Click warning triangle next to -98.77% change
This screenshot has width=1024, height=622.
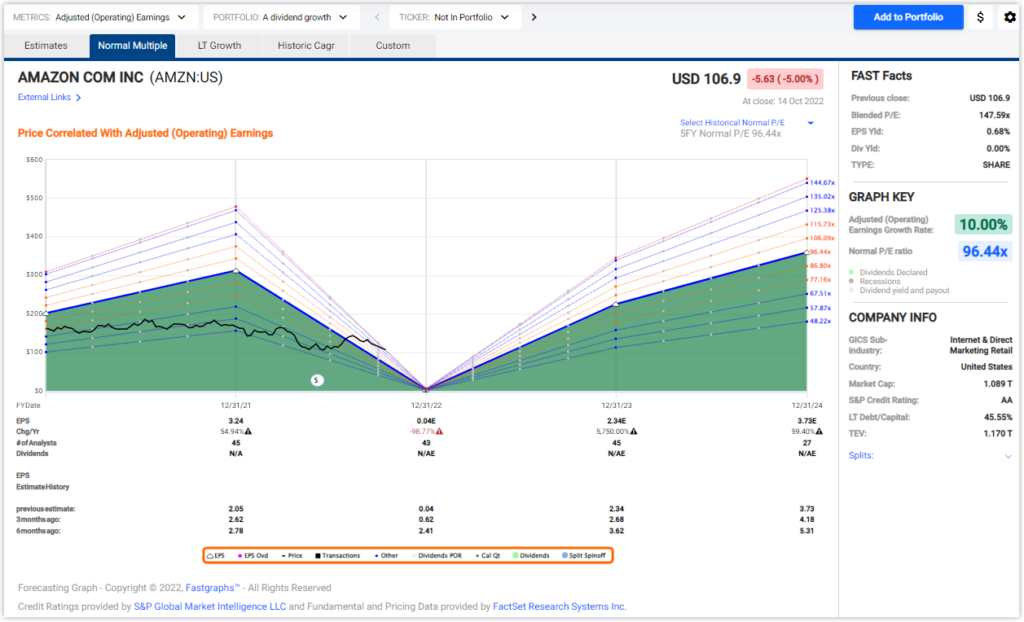click(x=440, y=431)
